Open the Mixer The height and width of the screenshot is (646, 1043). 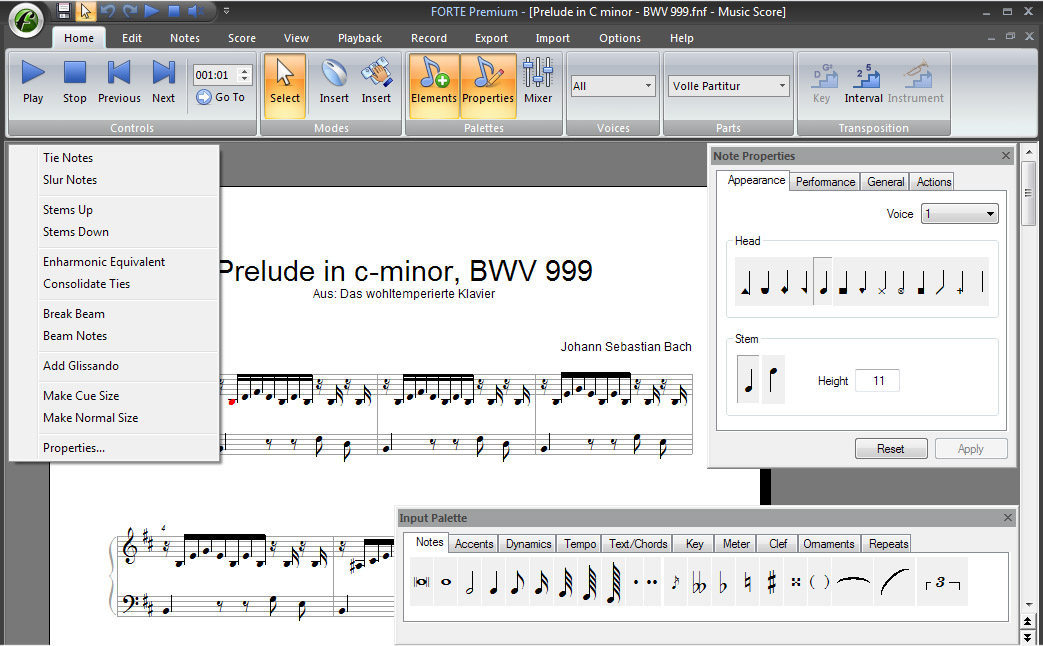[x=537, y=82]
